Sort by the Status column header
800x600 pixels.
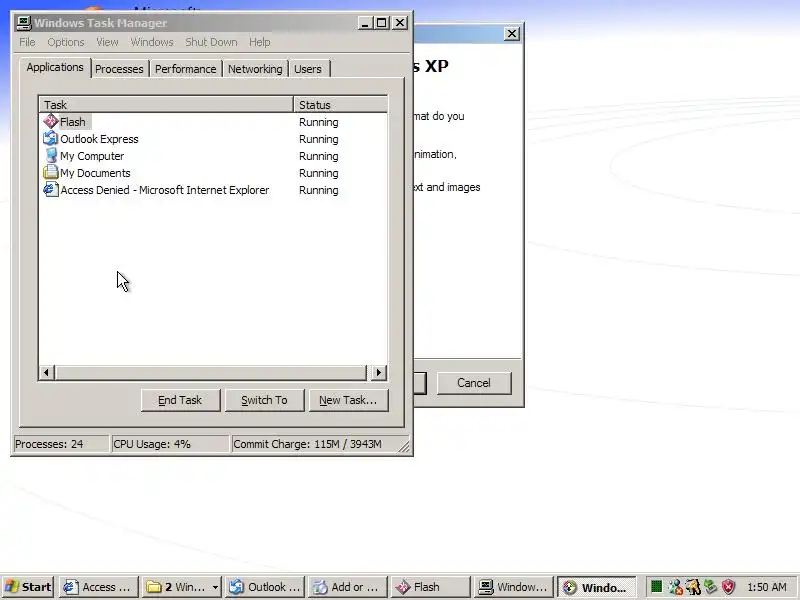[x=340, y=105]
